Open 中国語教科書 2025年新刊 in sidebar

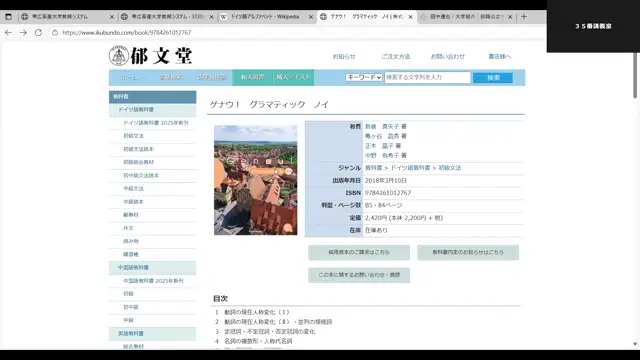(x=153, y=281)
